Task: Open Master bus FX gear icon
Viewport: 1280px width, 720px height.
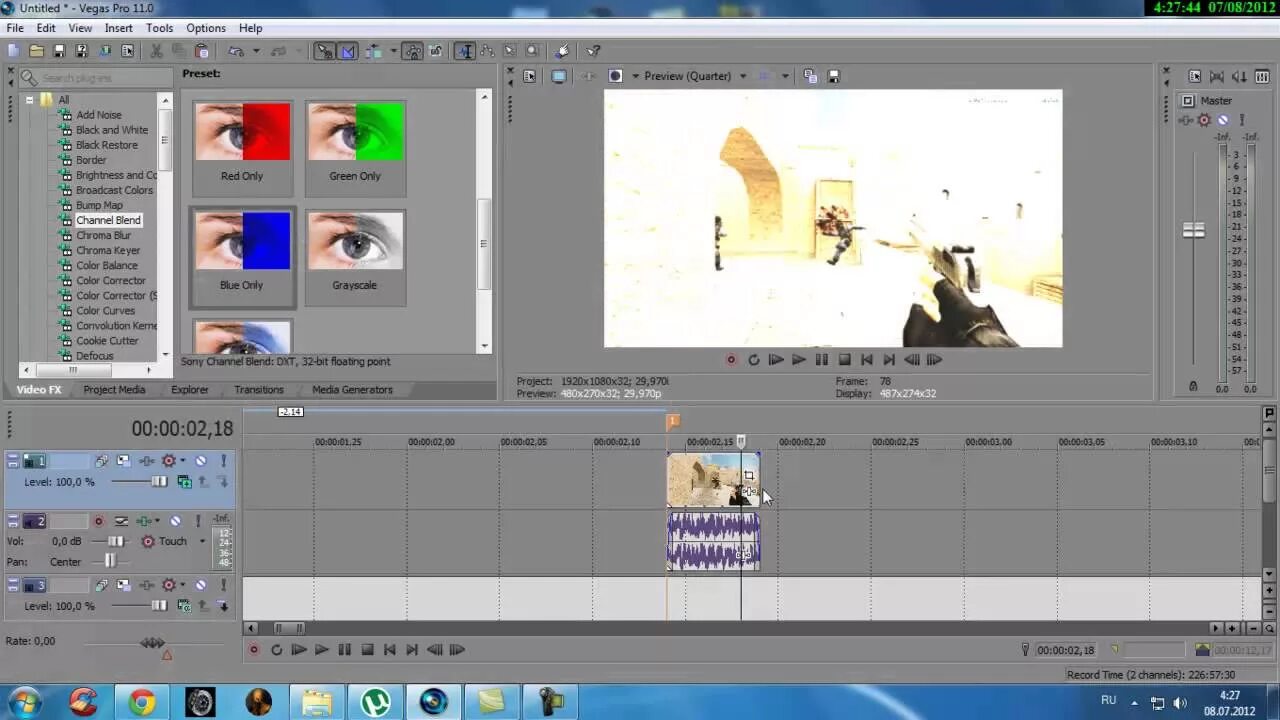Action: pos(1204,120)
